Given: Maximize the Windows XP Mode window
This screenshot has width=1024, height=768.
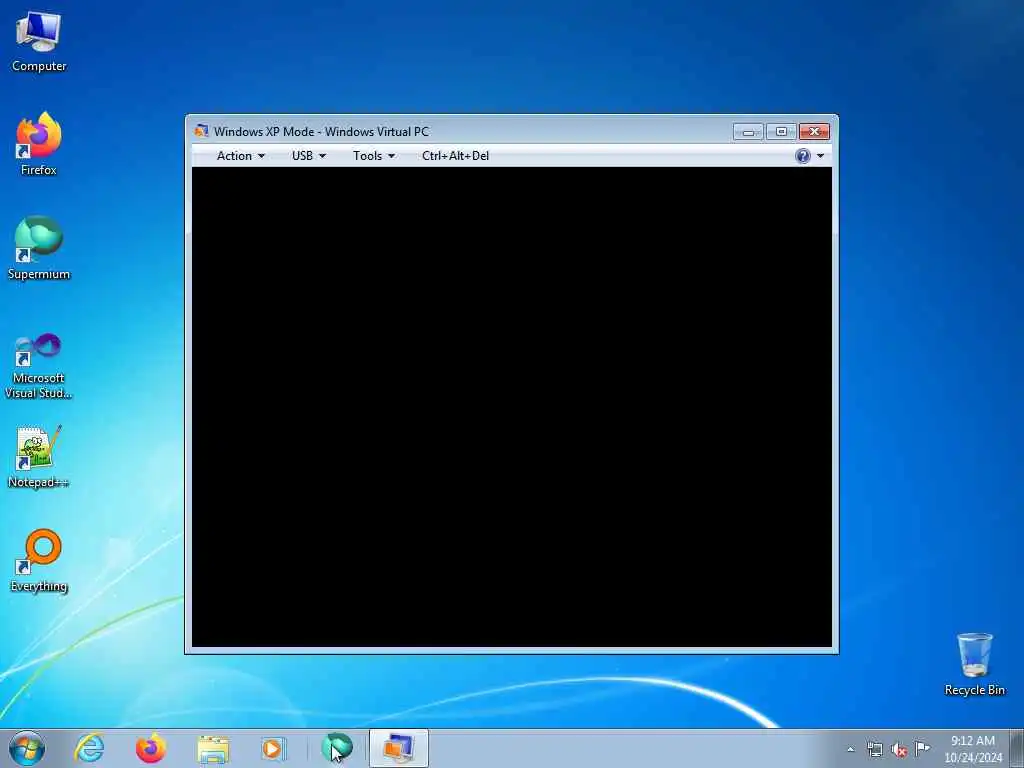Looking at the screenshot, I should [x=781, y=132].
